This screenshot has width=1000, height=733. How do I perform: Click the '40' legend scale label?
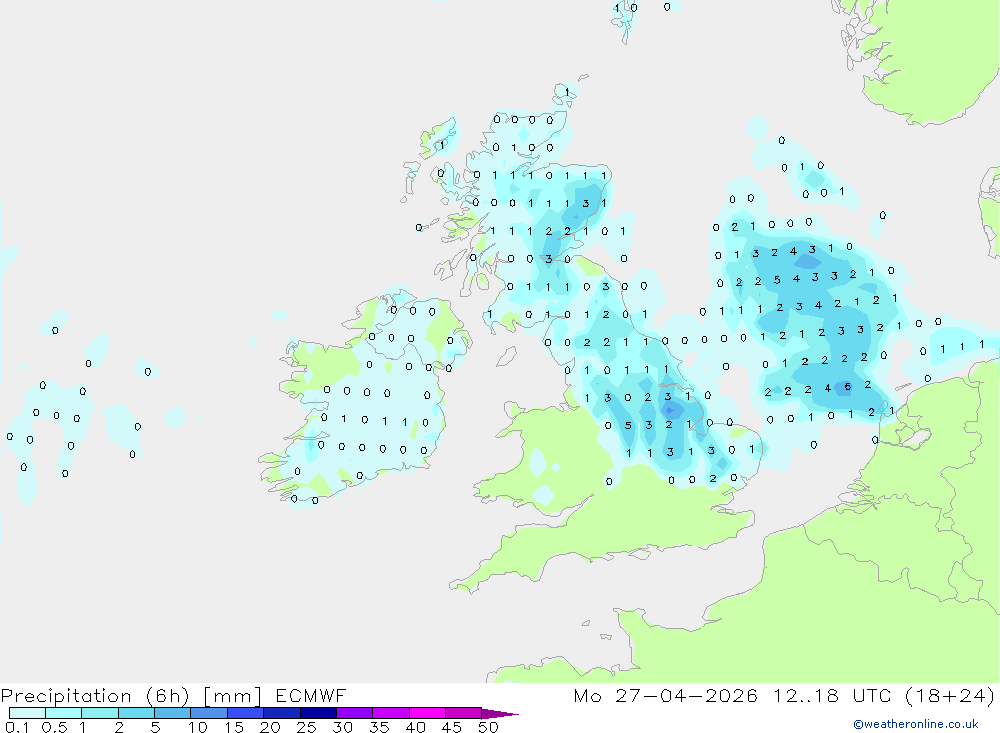pos(415,727)
